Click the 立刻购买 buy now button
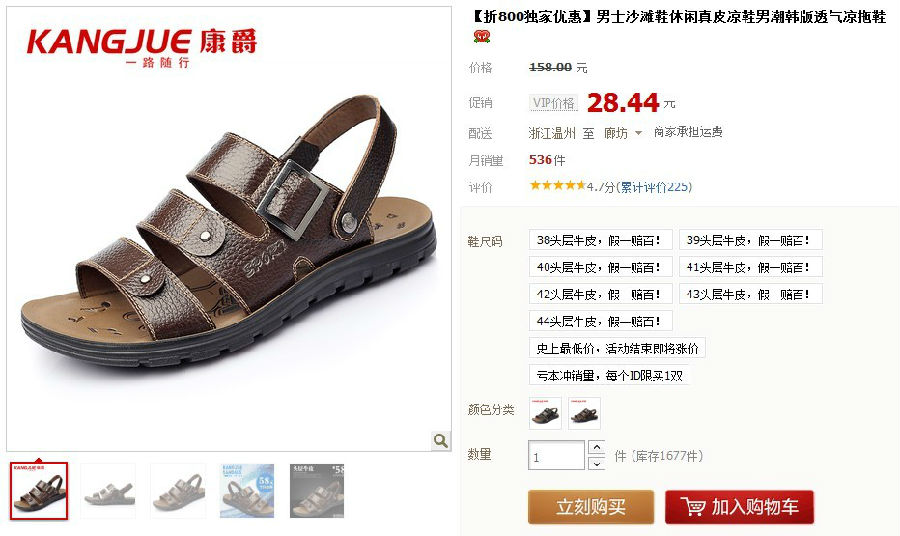Screen dimensions: 900x536 [x=591, y=507]
